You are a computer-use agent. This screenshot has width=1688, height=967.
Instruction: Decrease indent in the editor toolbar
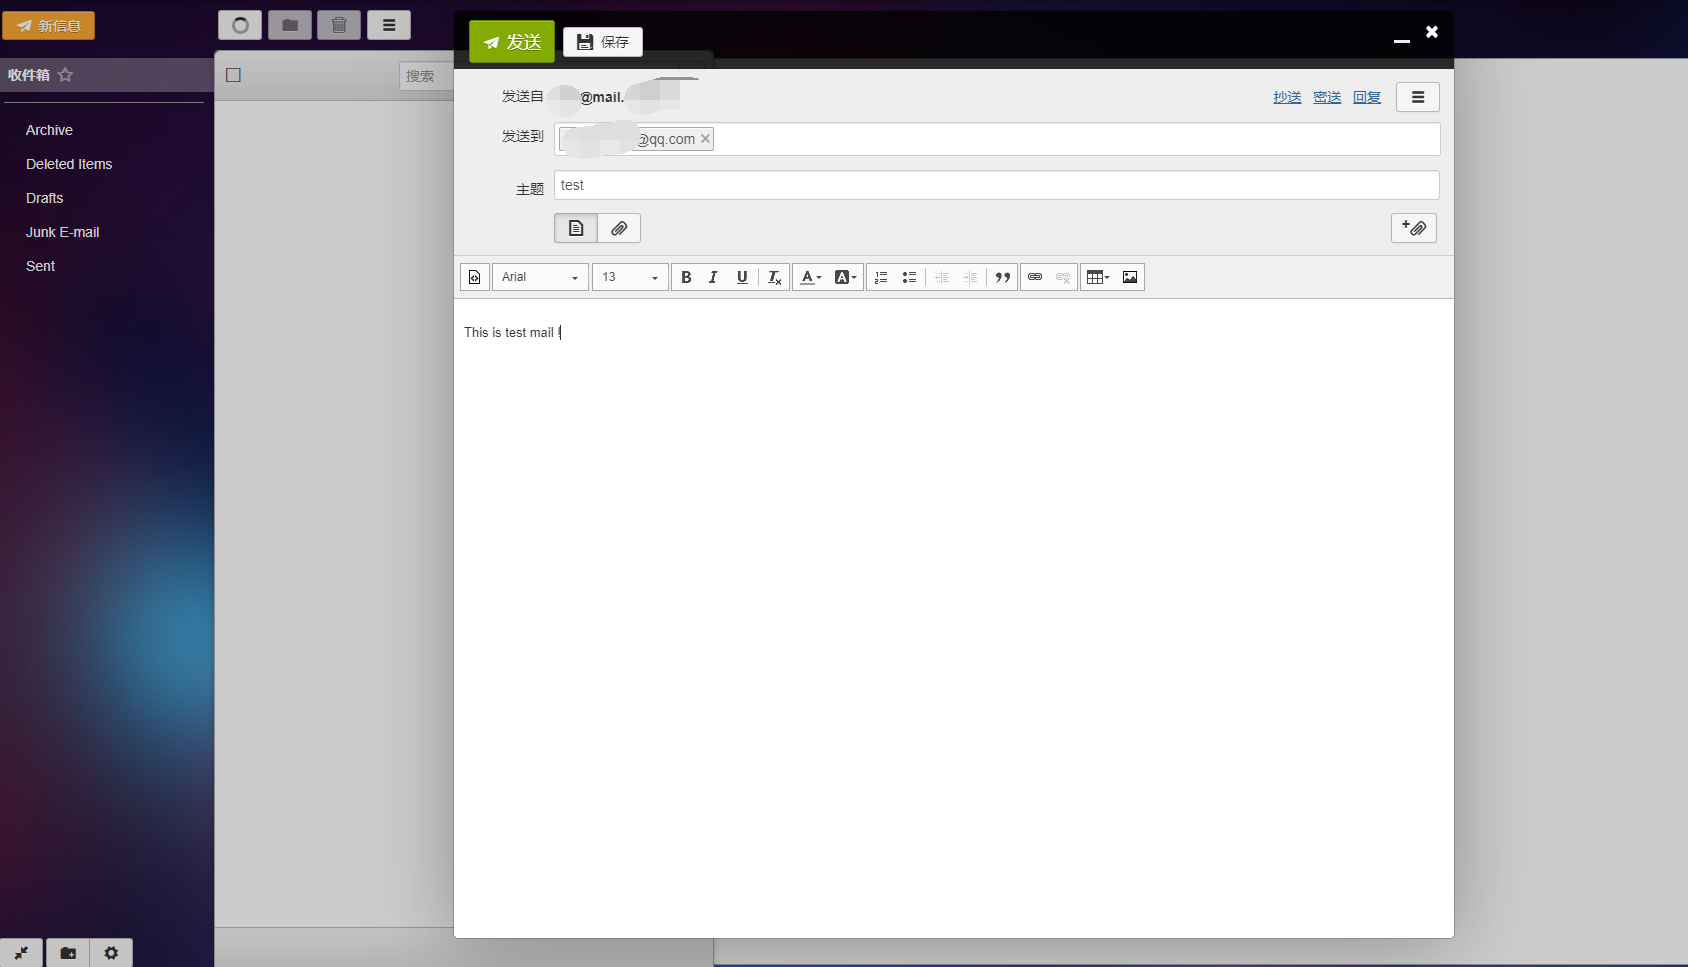click(x=942, y=277)
